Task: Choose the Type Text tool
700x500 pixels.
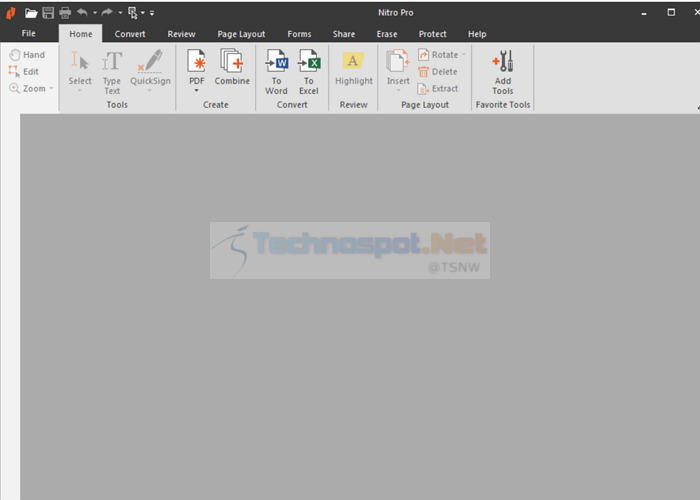Action: coord(112,72)
